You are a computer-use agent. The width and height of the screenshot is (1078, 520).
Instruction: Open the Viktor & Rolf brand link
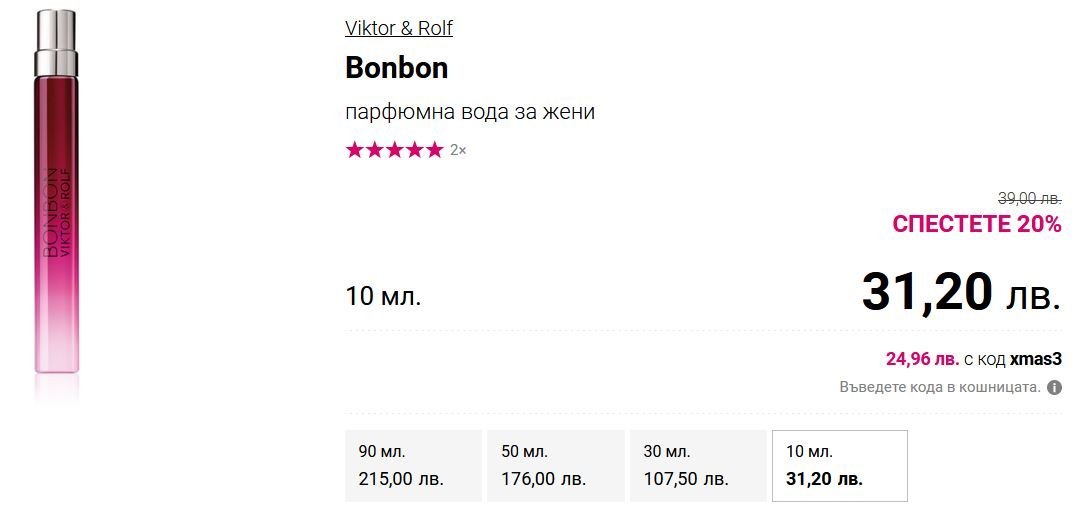399,28
